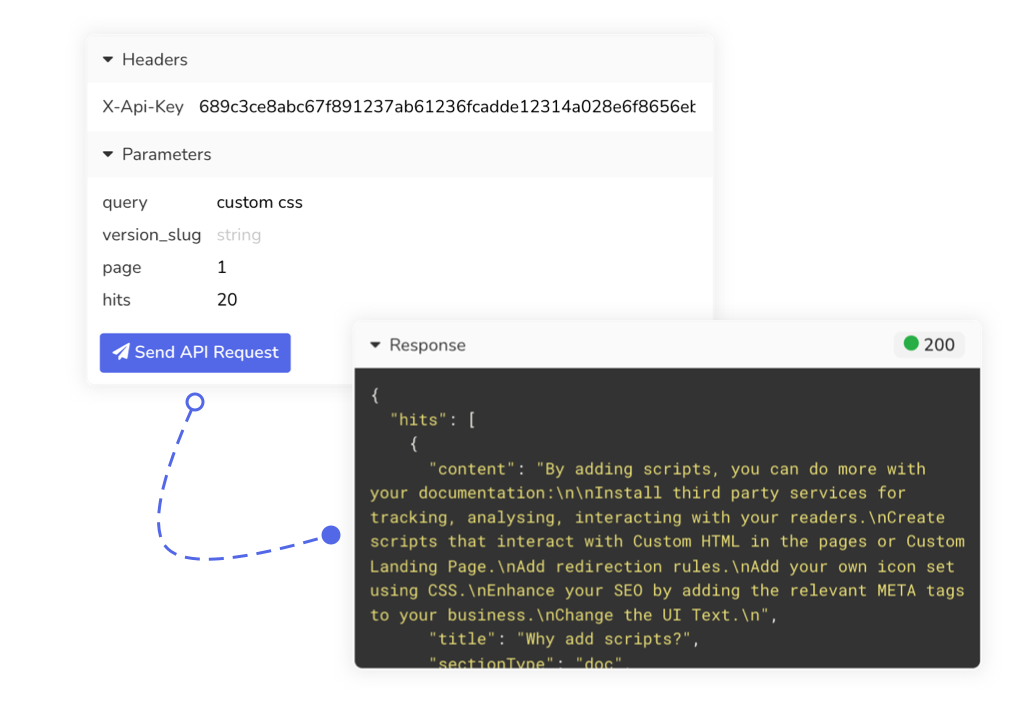This screenshot has height=723, width=1019.
Task: Collapse the Headers section triangle
Action: click(x=108, y=60)
